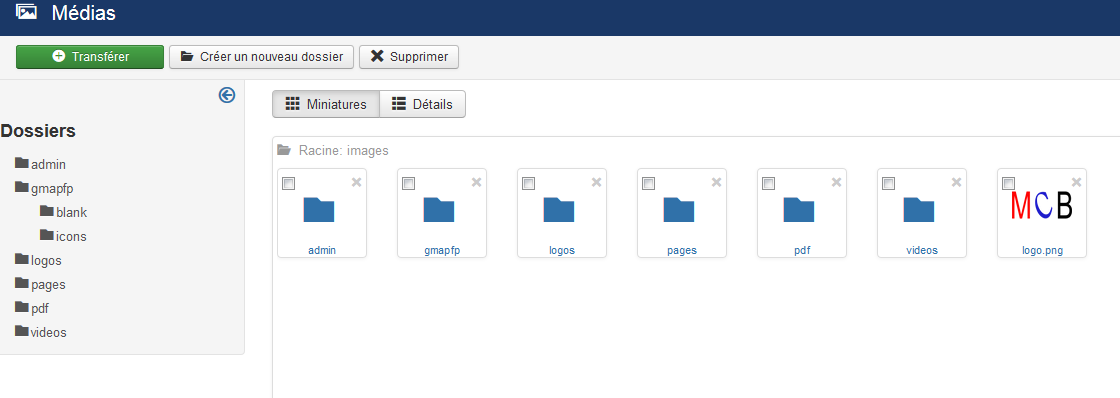Click the pdf folder icon in thumbnails
Screen dimensions: 1120x398
799,209
